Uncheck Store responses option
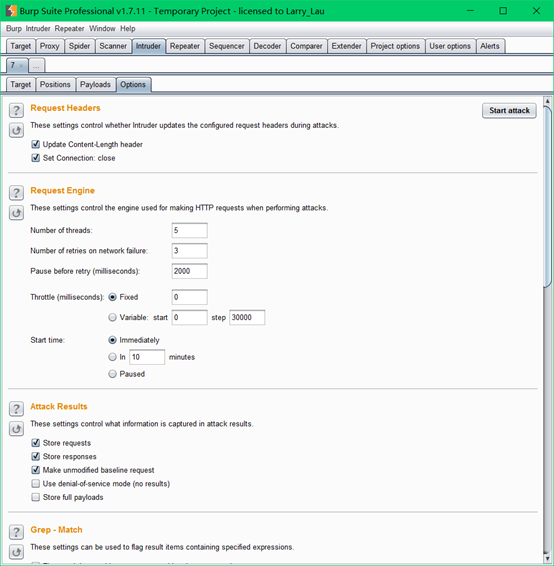 (x=35, y=456)
